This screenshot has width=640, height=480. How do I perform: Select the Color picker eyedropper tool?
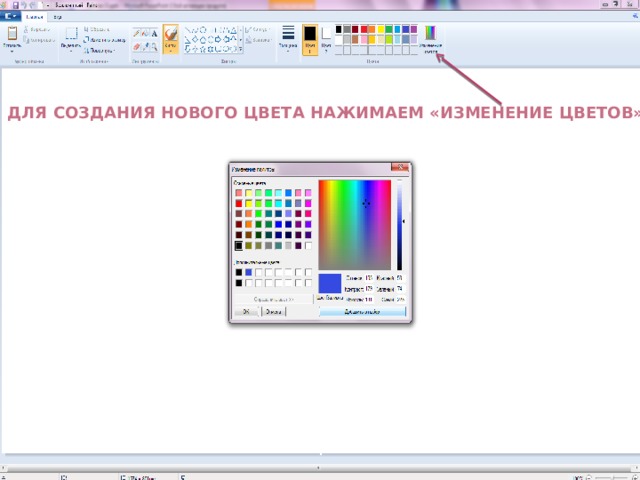[145, 47]
